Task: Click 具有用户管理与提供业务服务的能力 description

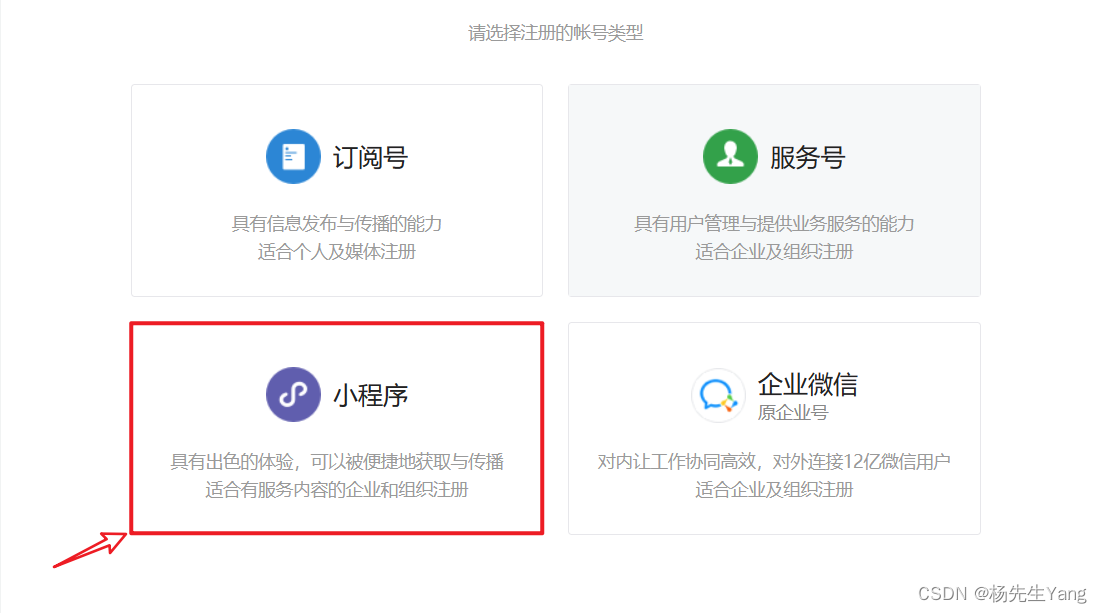Action: coord(774,224)
